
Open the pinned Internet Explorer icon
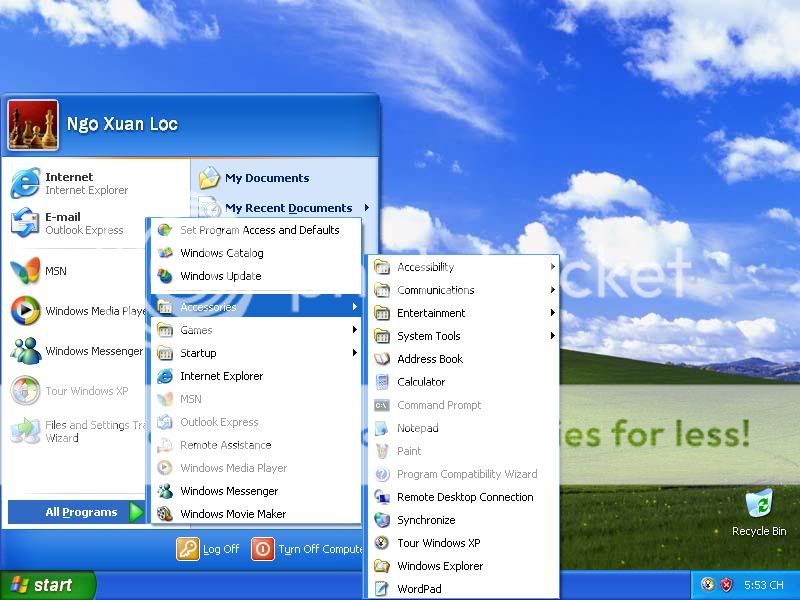point(25,183)
